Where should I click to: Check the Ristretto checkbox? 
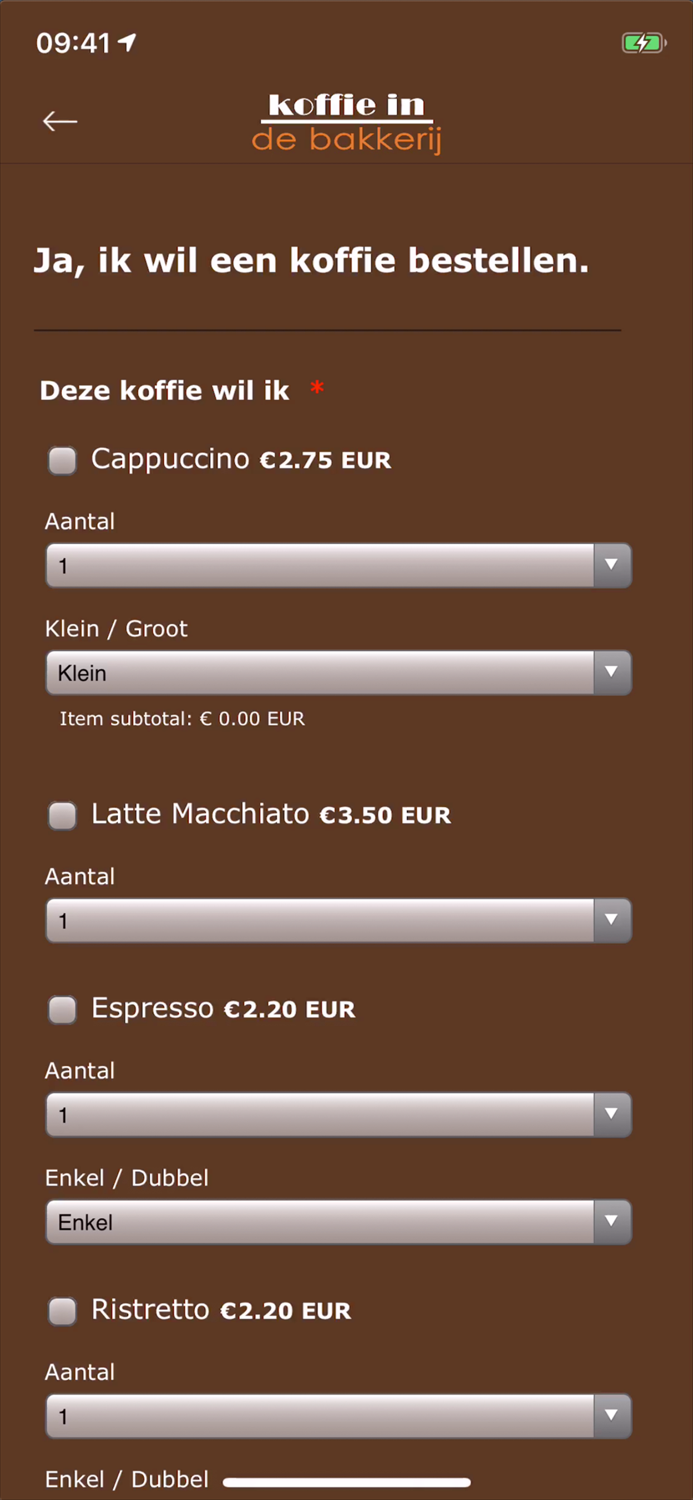[62, 1311]
